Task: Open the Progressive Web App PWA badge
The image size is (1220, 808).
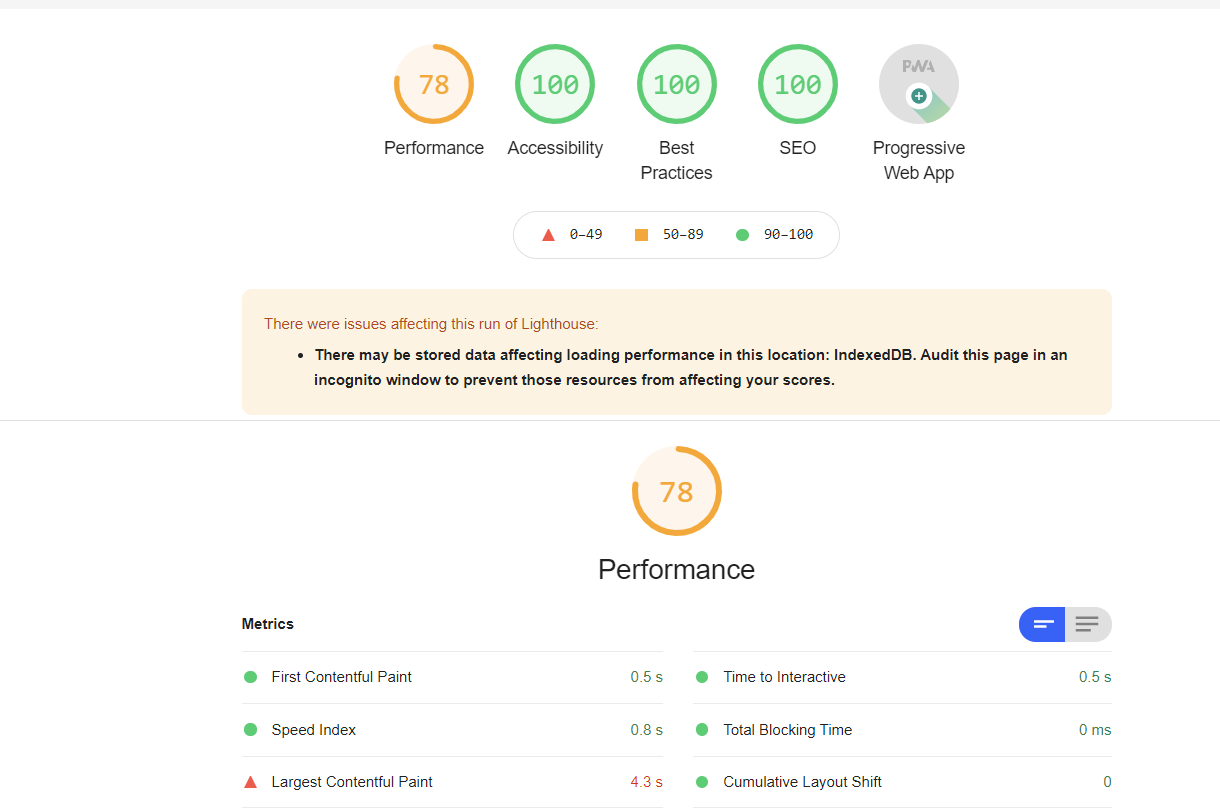Action: pyautogui.click(x=919, y=84)
